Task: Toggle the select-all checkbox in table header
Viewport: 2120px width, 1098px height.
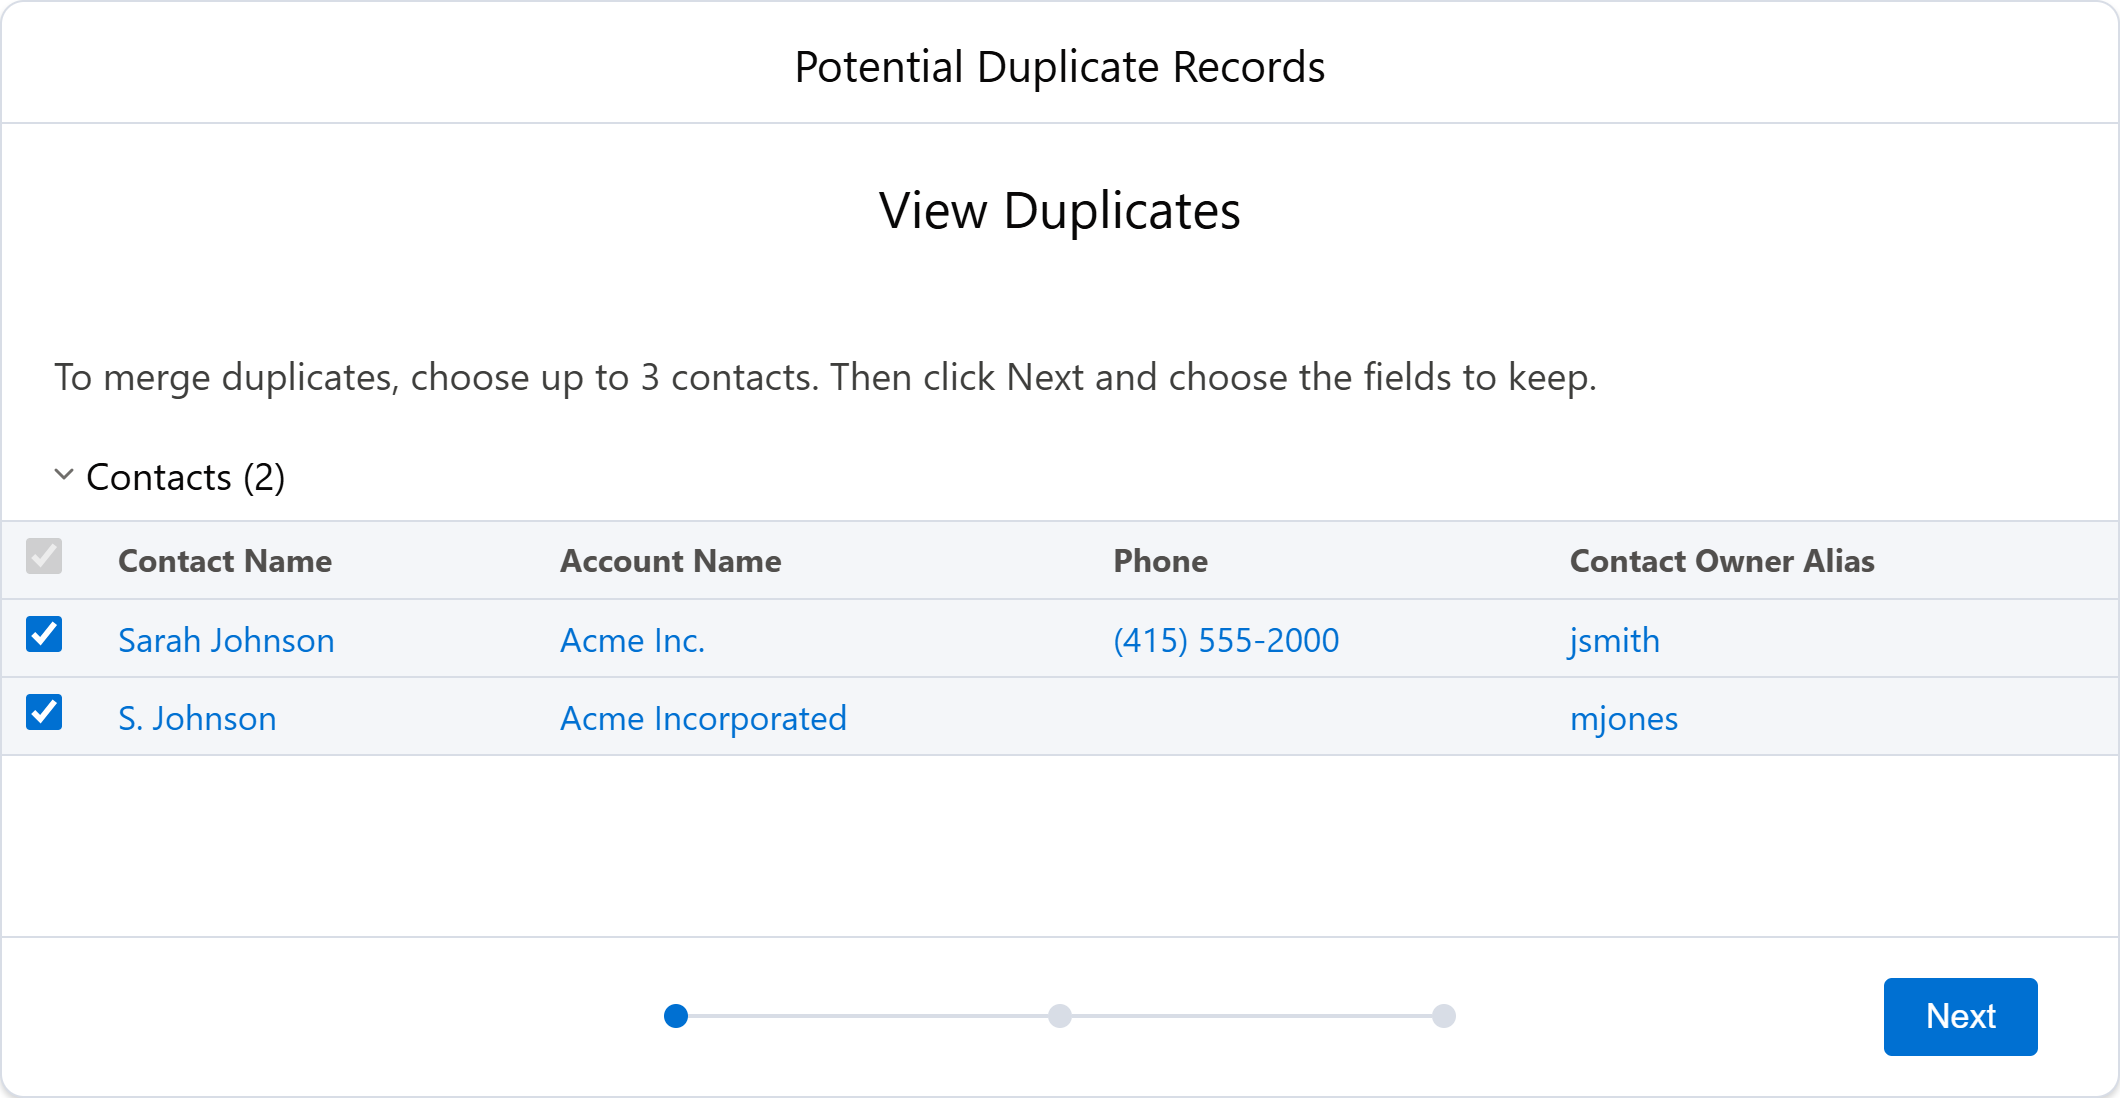Action: 44,559
